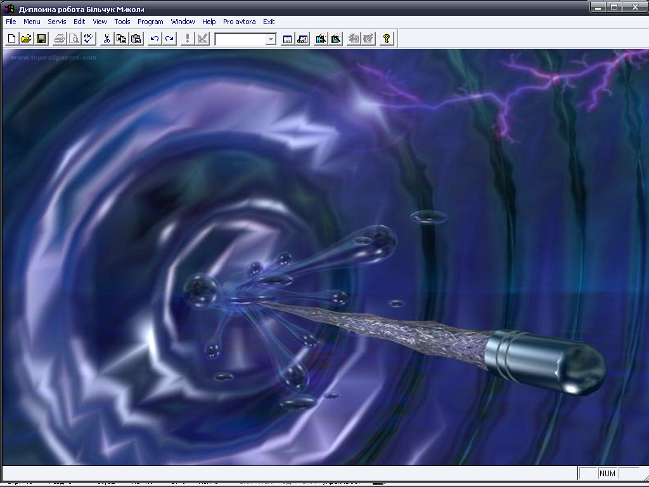Open the File menu
649x487 pixels.
tap(11, 22)
